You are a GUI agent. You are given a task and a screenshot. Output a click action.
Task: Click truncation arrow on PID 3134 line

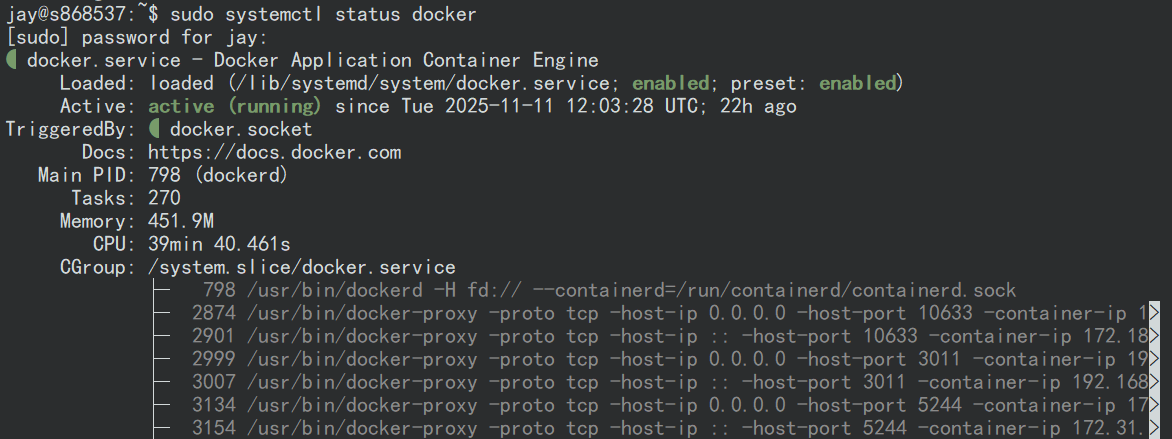[1153, 405]
